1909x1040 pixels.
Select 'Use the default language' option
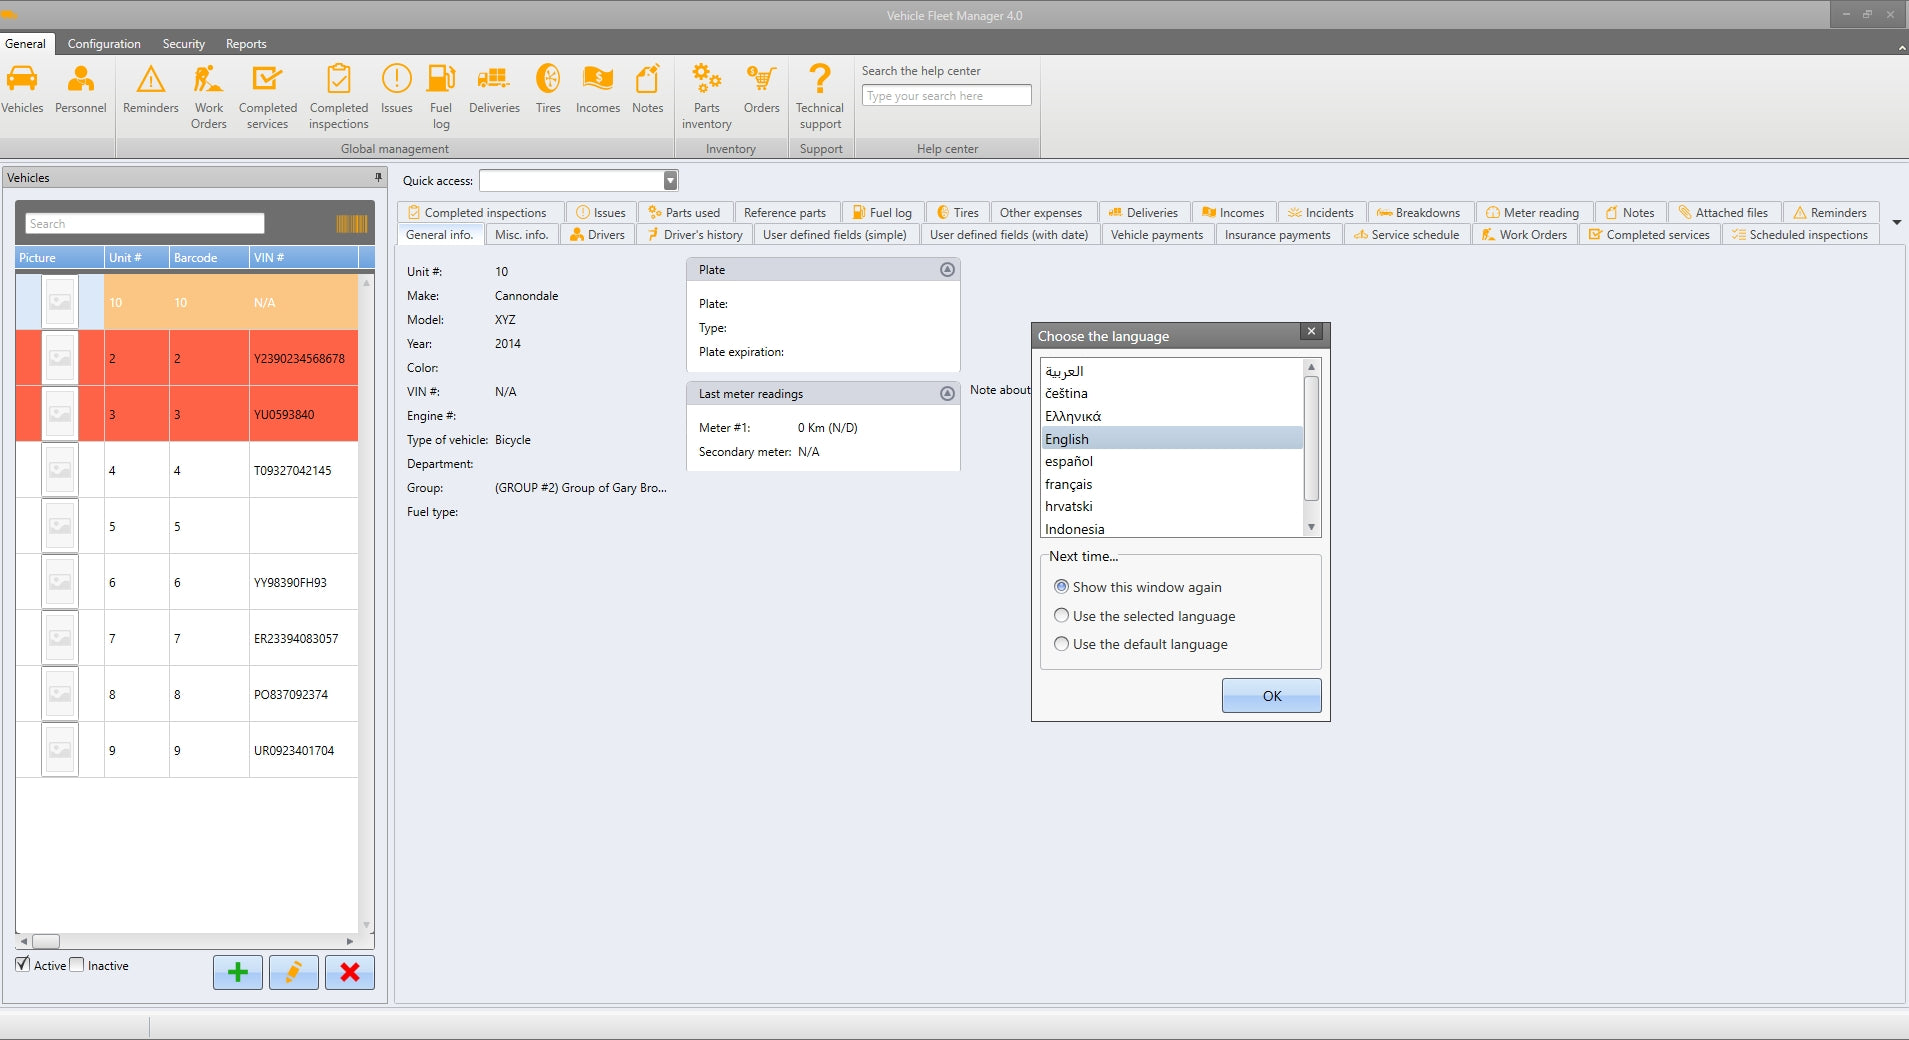(x=1062, y=644)
